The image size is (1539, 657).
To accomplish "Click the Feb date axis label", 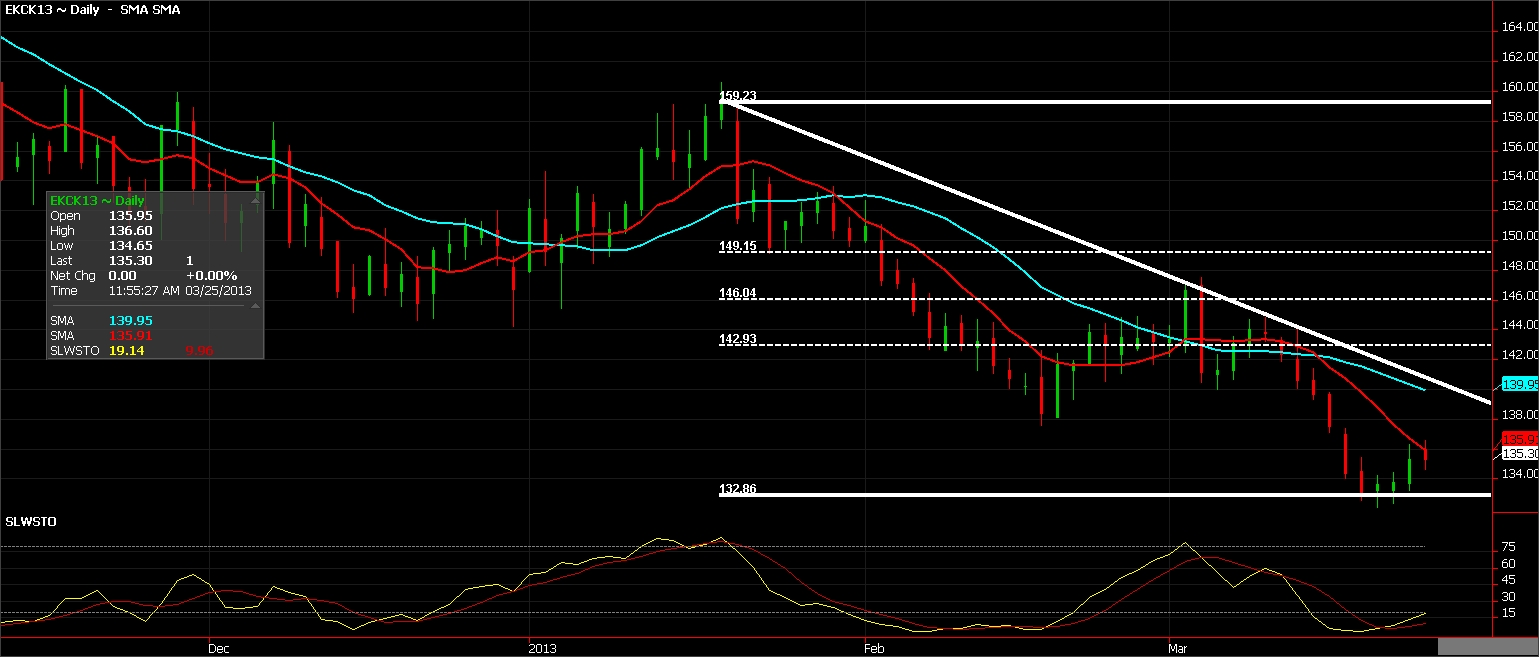I will pos(875,648).
